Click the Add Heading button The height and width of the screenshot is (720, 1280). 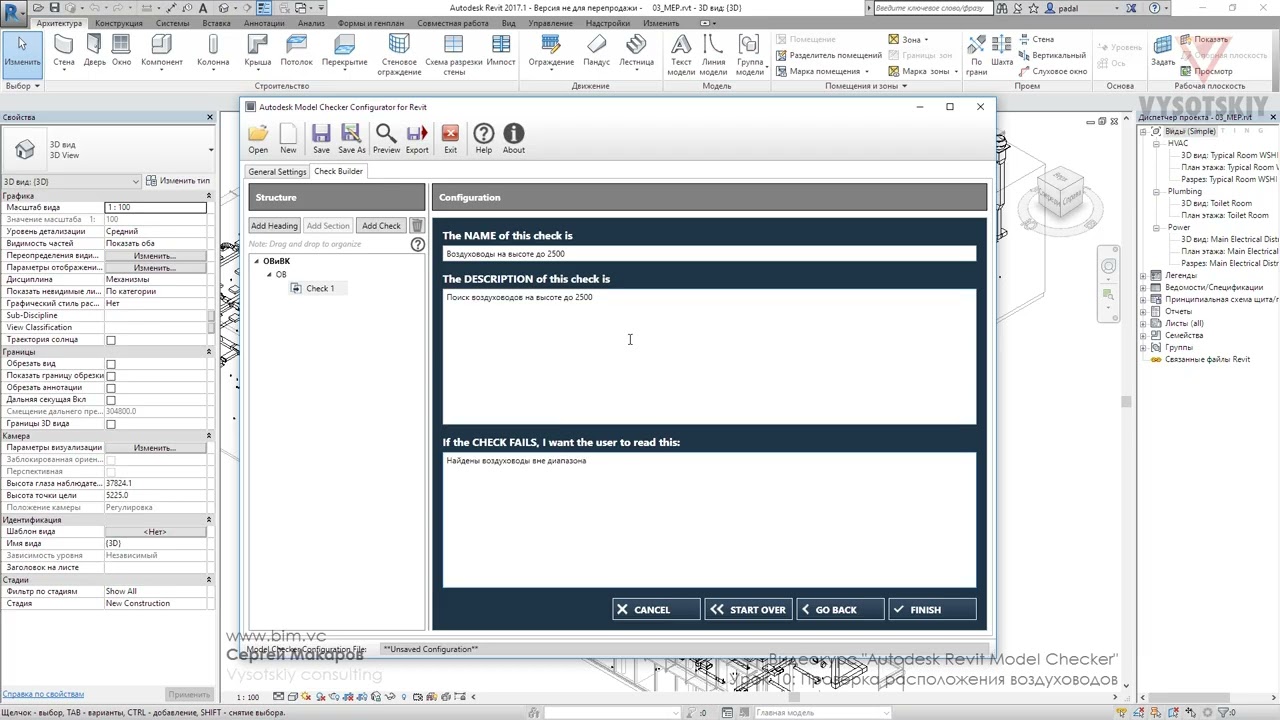point(274,226)
